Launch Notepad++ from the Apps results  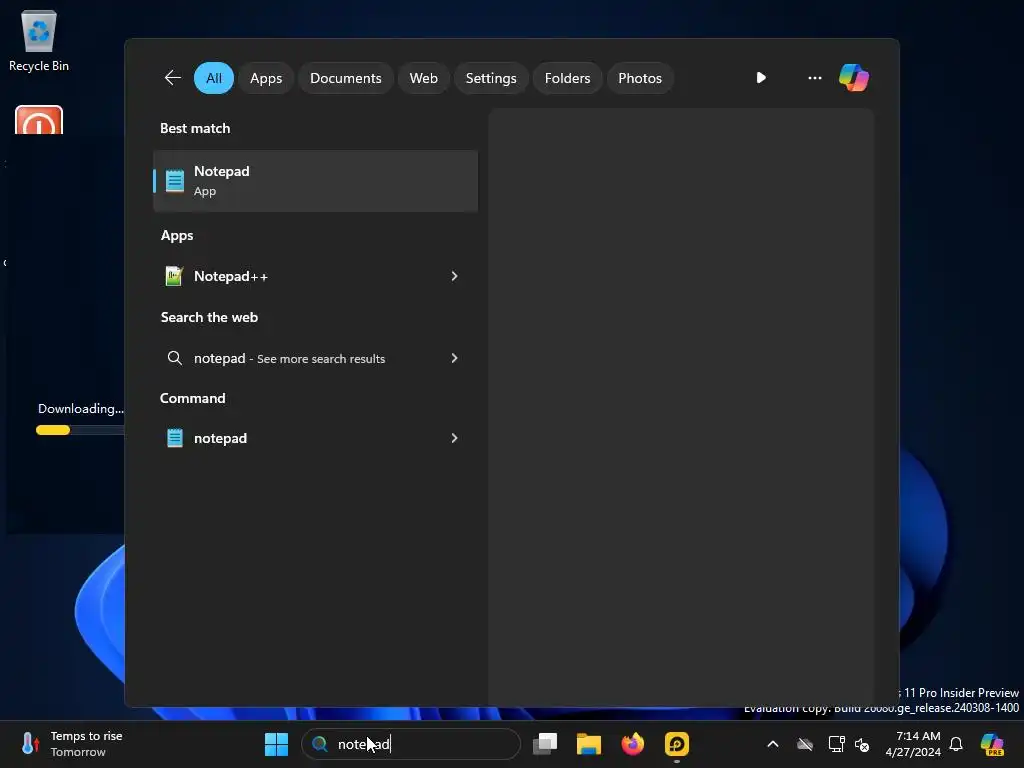(x=315, y=276)
